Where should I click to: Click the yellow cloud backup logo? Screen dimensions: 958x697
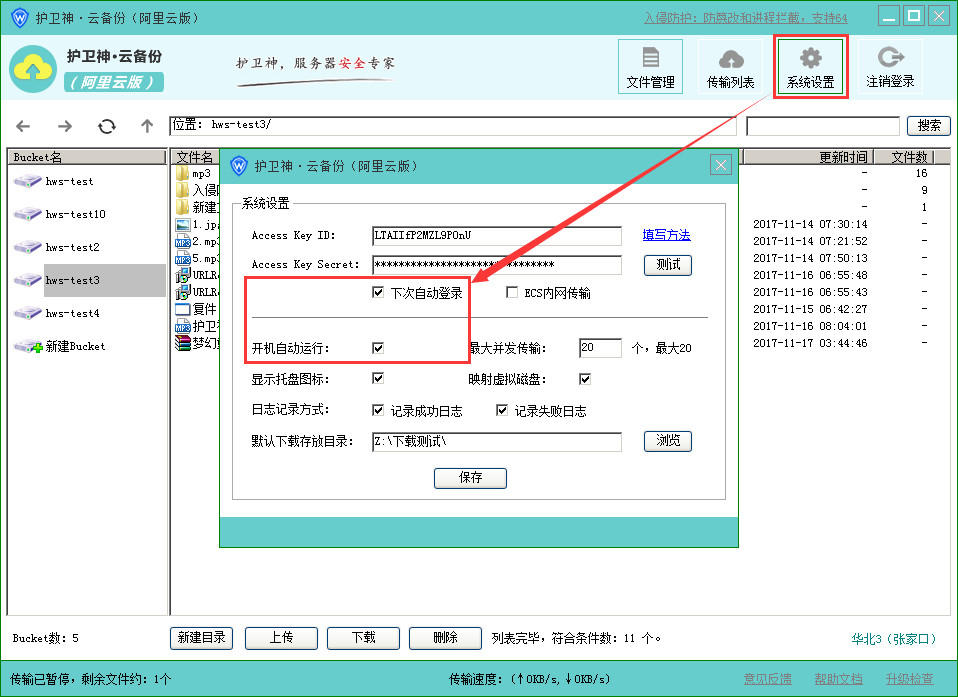coord(33,69)
